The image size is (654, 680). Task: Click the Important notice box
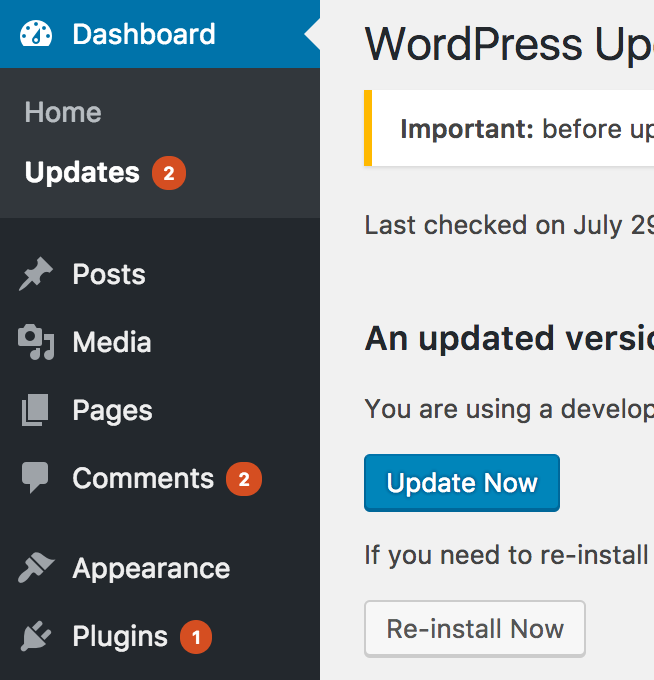tap(510, 129)
